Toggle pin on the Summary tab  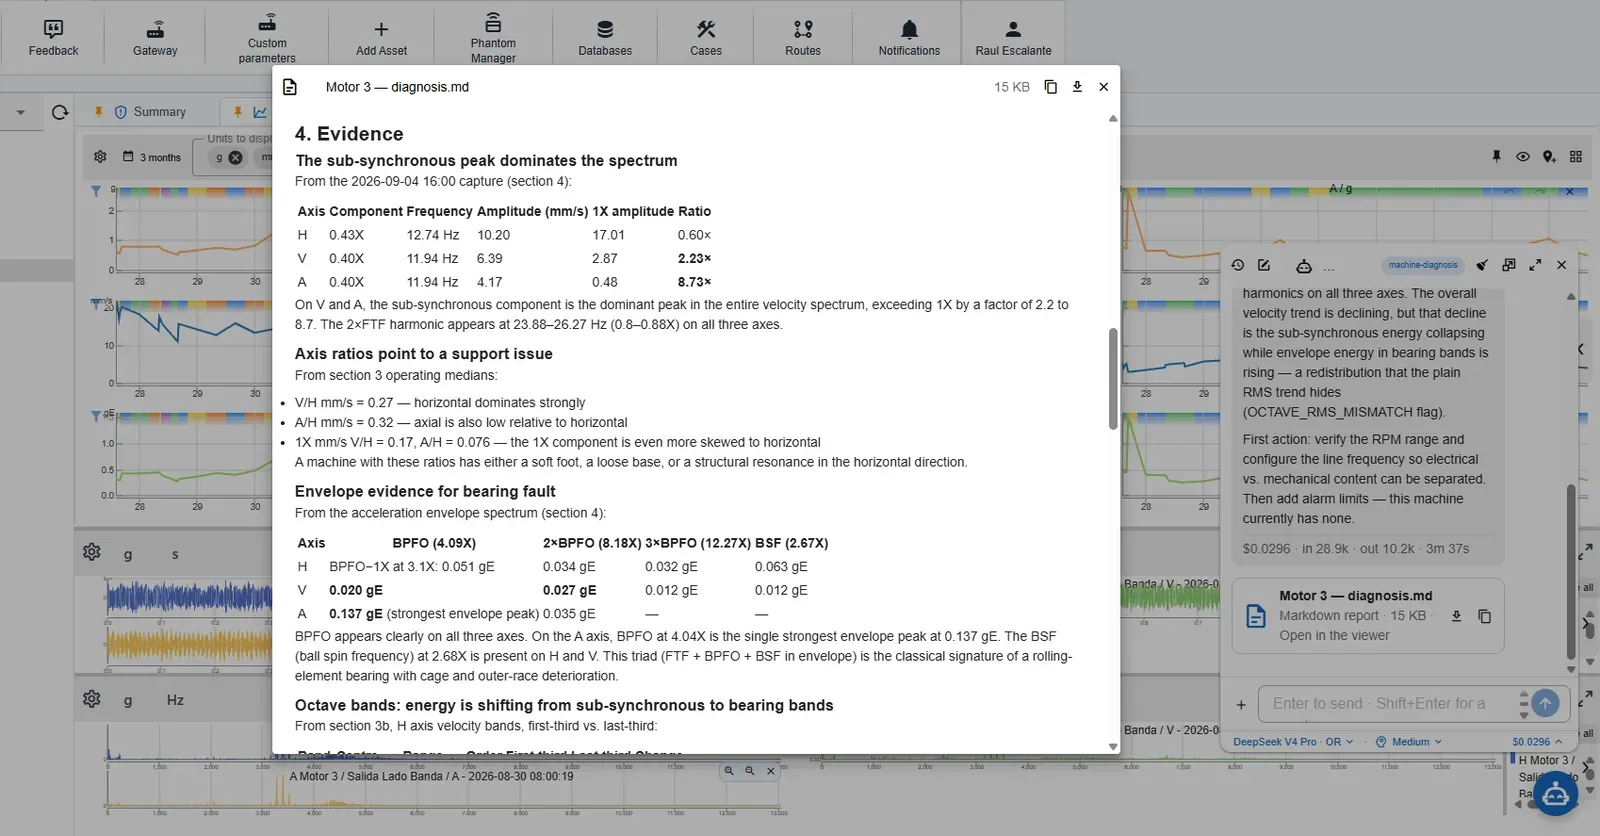(98, 112)
